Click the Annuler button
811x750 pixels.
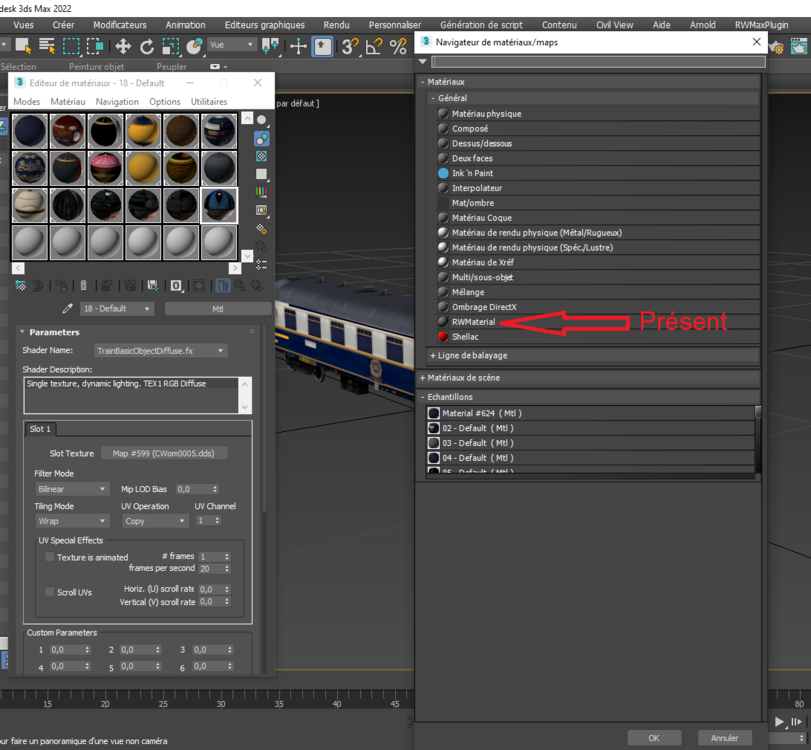[724, 738]
